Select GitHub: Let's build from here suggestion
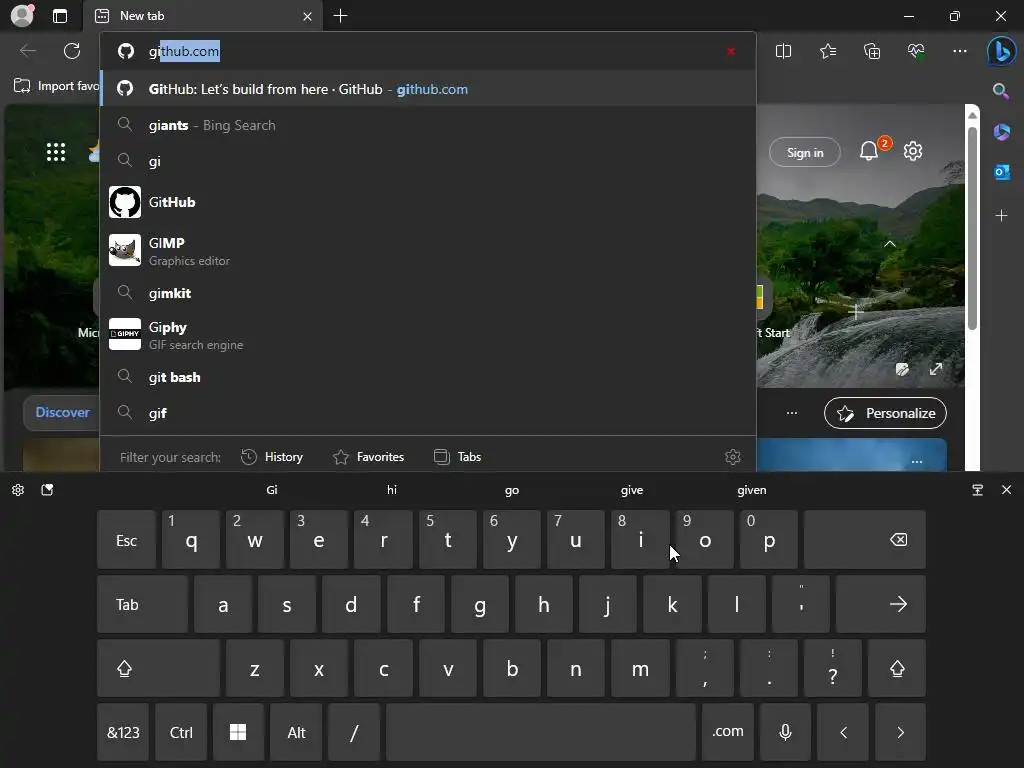The height and width of the screenshot is (768, 1024). point(428,89)
